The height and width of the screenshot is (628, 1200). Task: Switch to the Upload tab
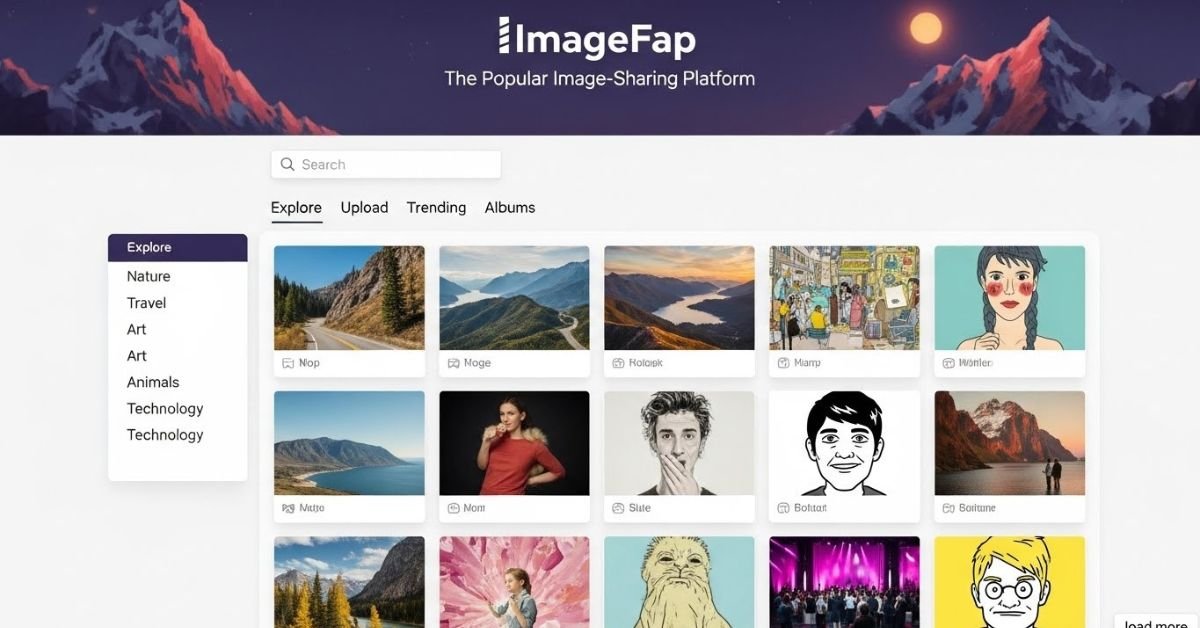point(364,208)
